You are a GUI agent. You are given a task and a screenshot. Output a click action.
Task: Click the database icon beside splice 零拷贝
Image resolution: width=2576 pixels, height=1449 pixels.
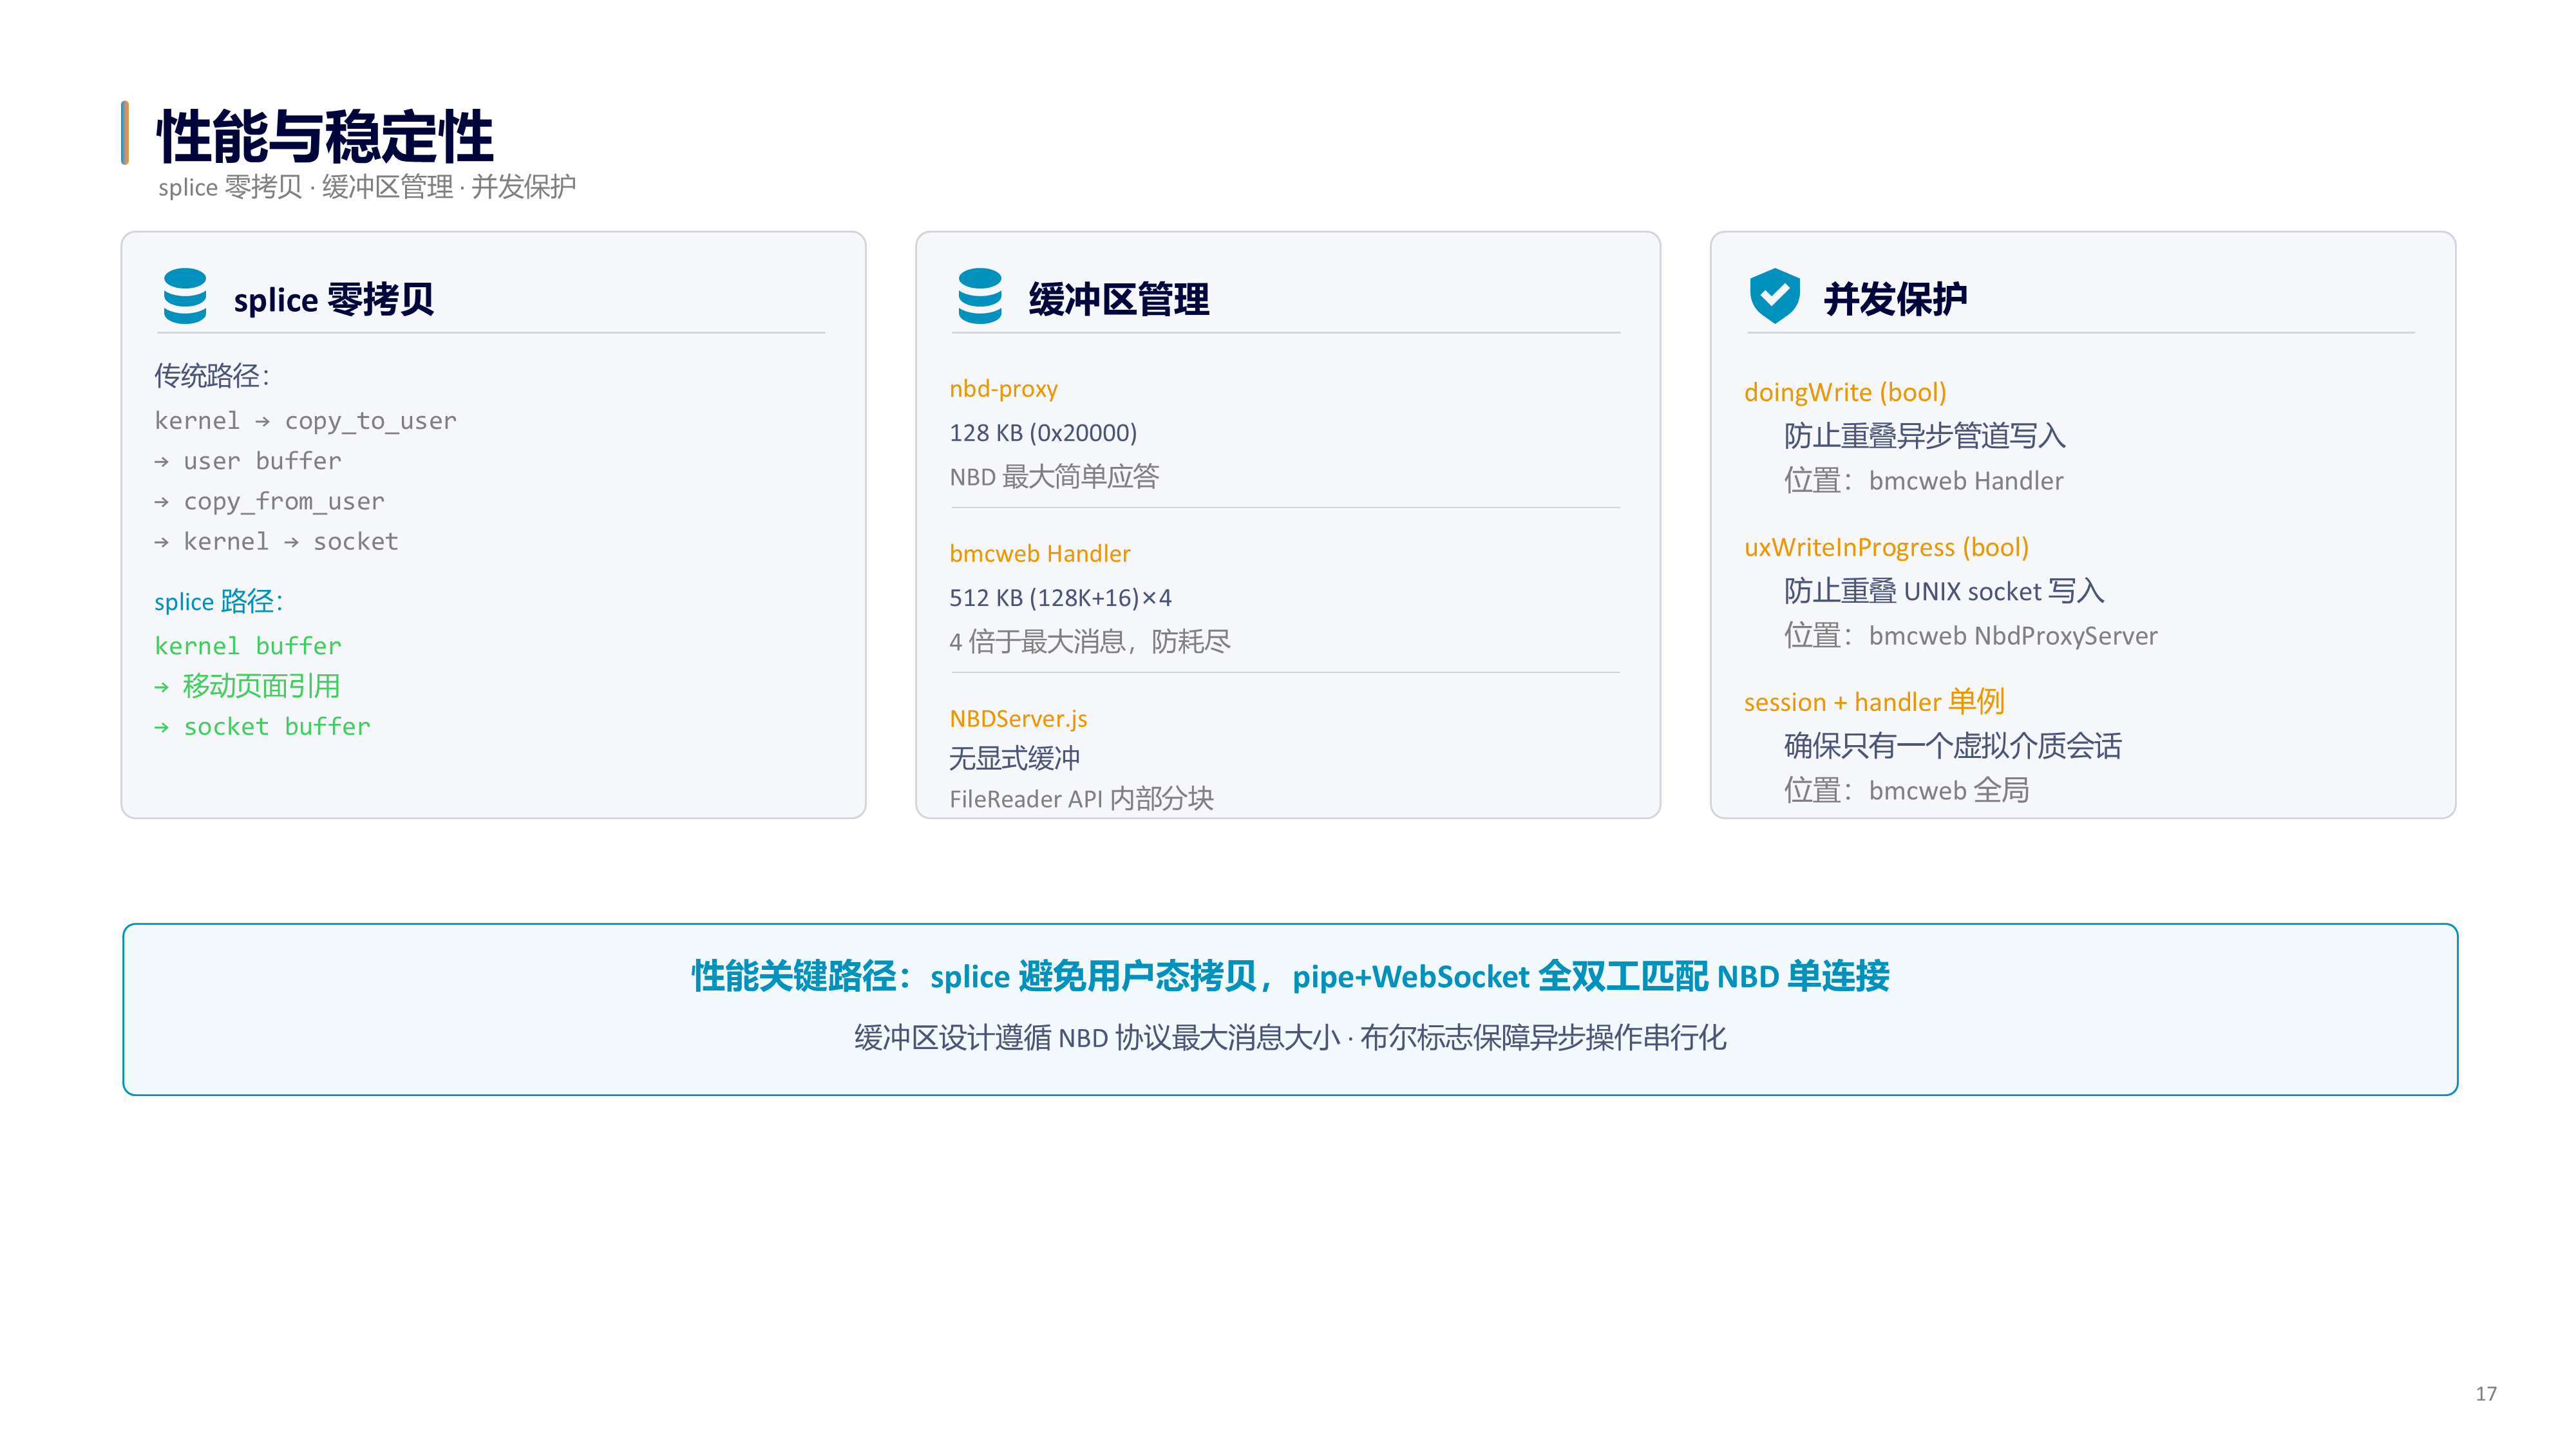(185, 296)
